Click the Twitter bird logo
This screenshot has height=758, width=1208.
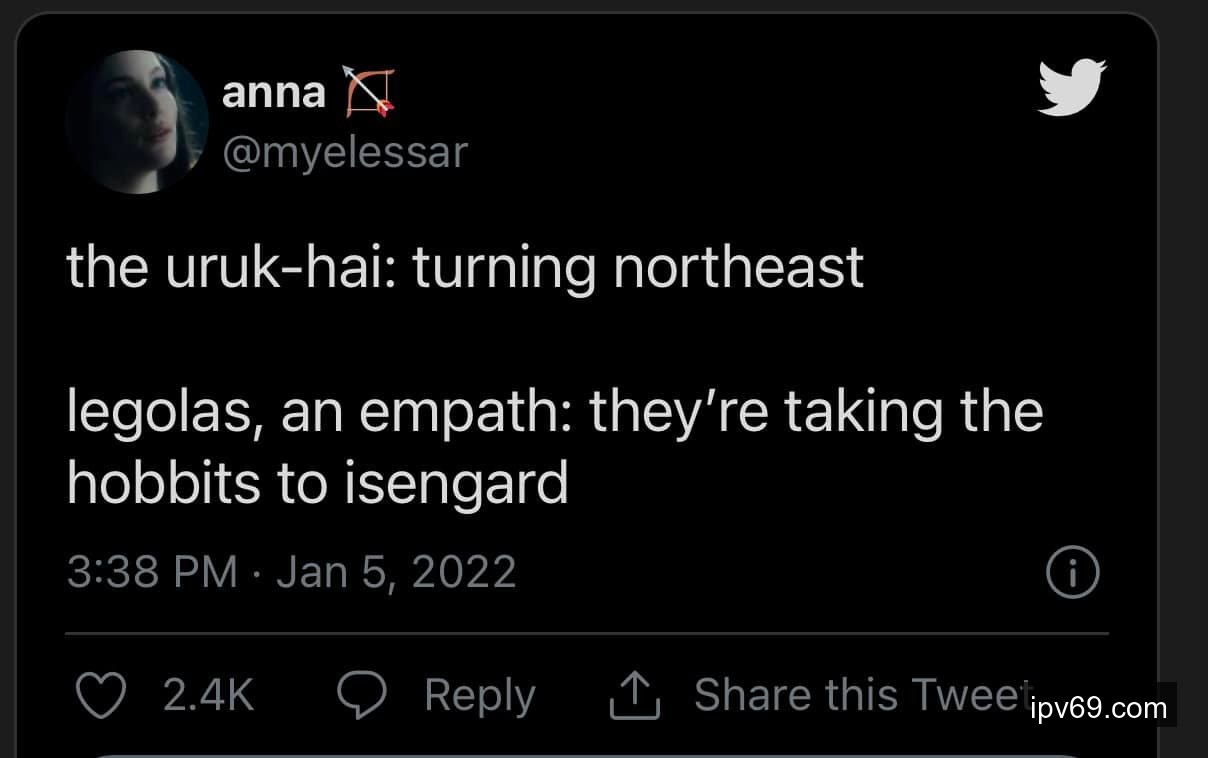(1072, 87)
